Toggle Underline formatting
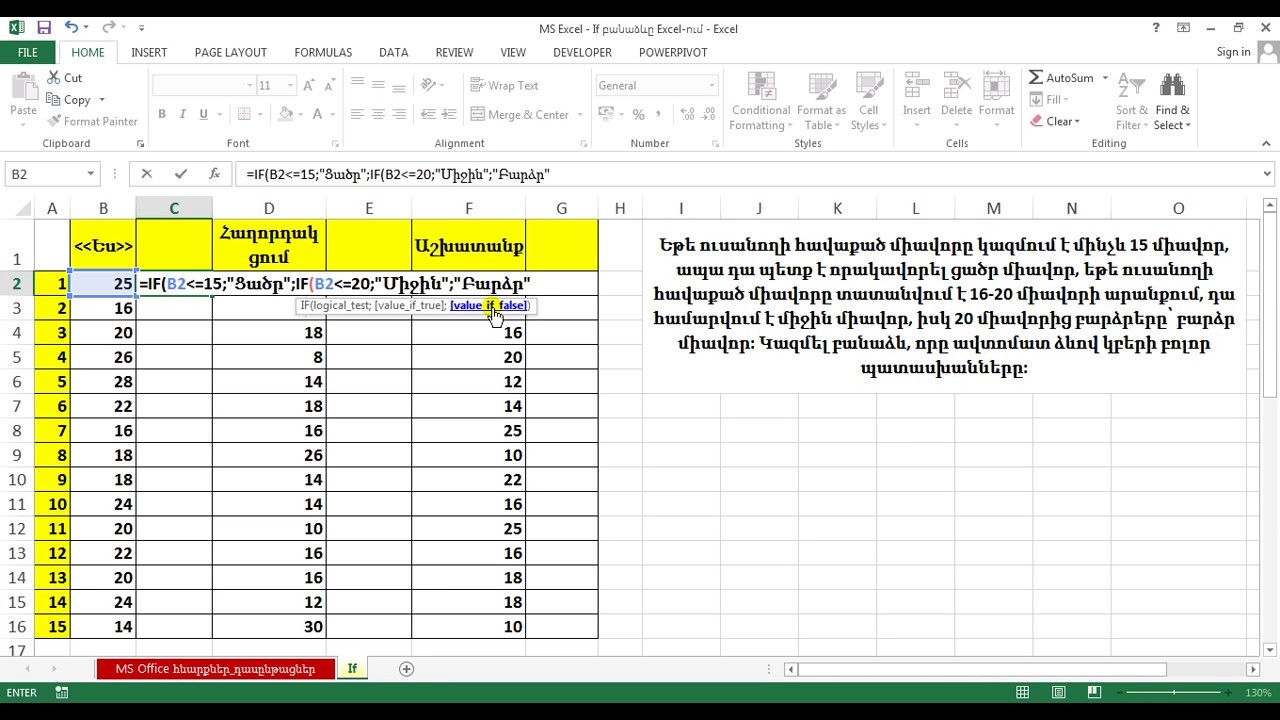 (204, 115)
